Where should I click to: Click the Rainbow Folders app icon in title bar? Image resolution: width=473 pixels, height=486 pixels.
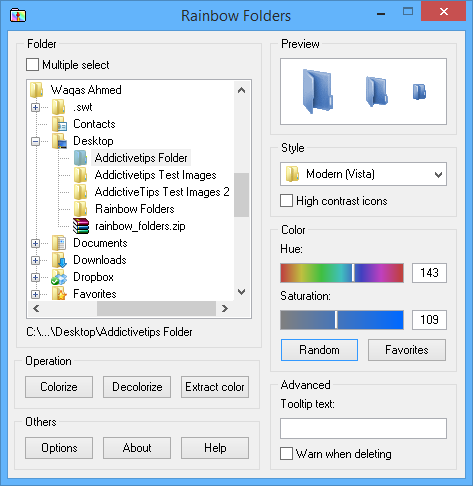18,15
